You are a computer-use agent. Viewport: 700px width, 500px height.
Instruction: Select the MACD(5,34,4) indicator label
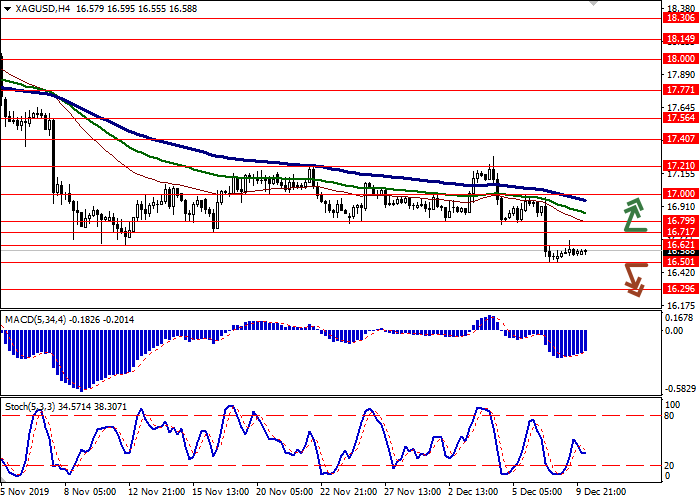click(40, 319)
